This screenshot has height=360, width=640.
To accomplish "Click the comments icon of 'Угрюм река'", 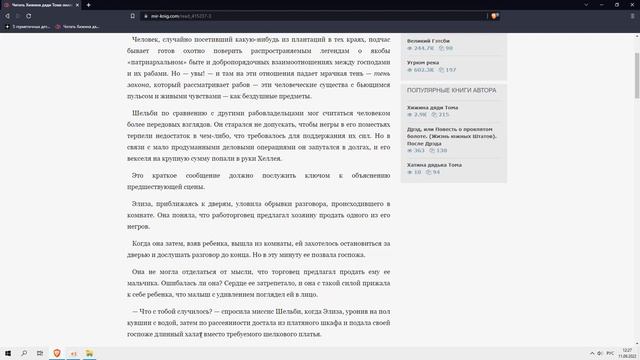I will pos(441,70).
